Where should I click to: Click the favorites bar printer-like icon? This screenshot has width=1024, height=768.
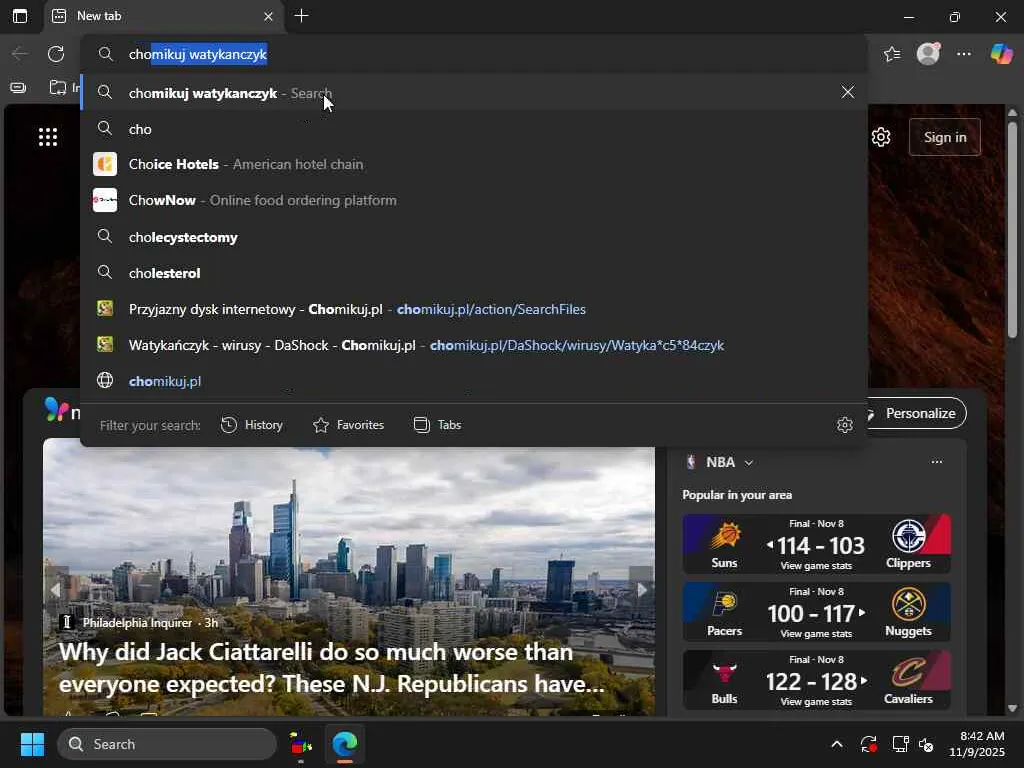pos(18,88)
